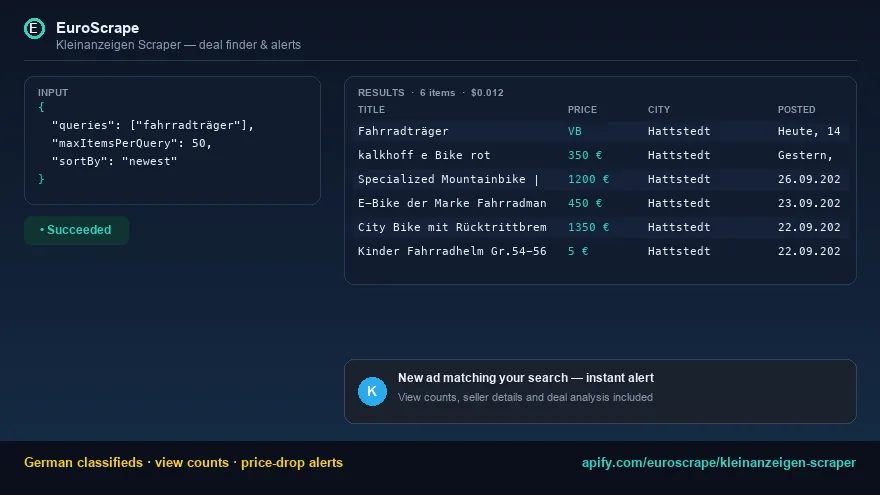The width and height of the screenshot is (880, 495).
Task: Click the Gestern posted date
Action: 805,155
